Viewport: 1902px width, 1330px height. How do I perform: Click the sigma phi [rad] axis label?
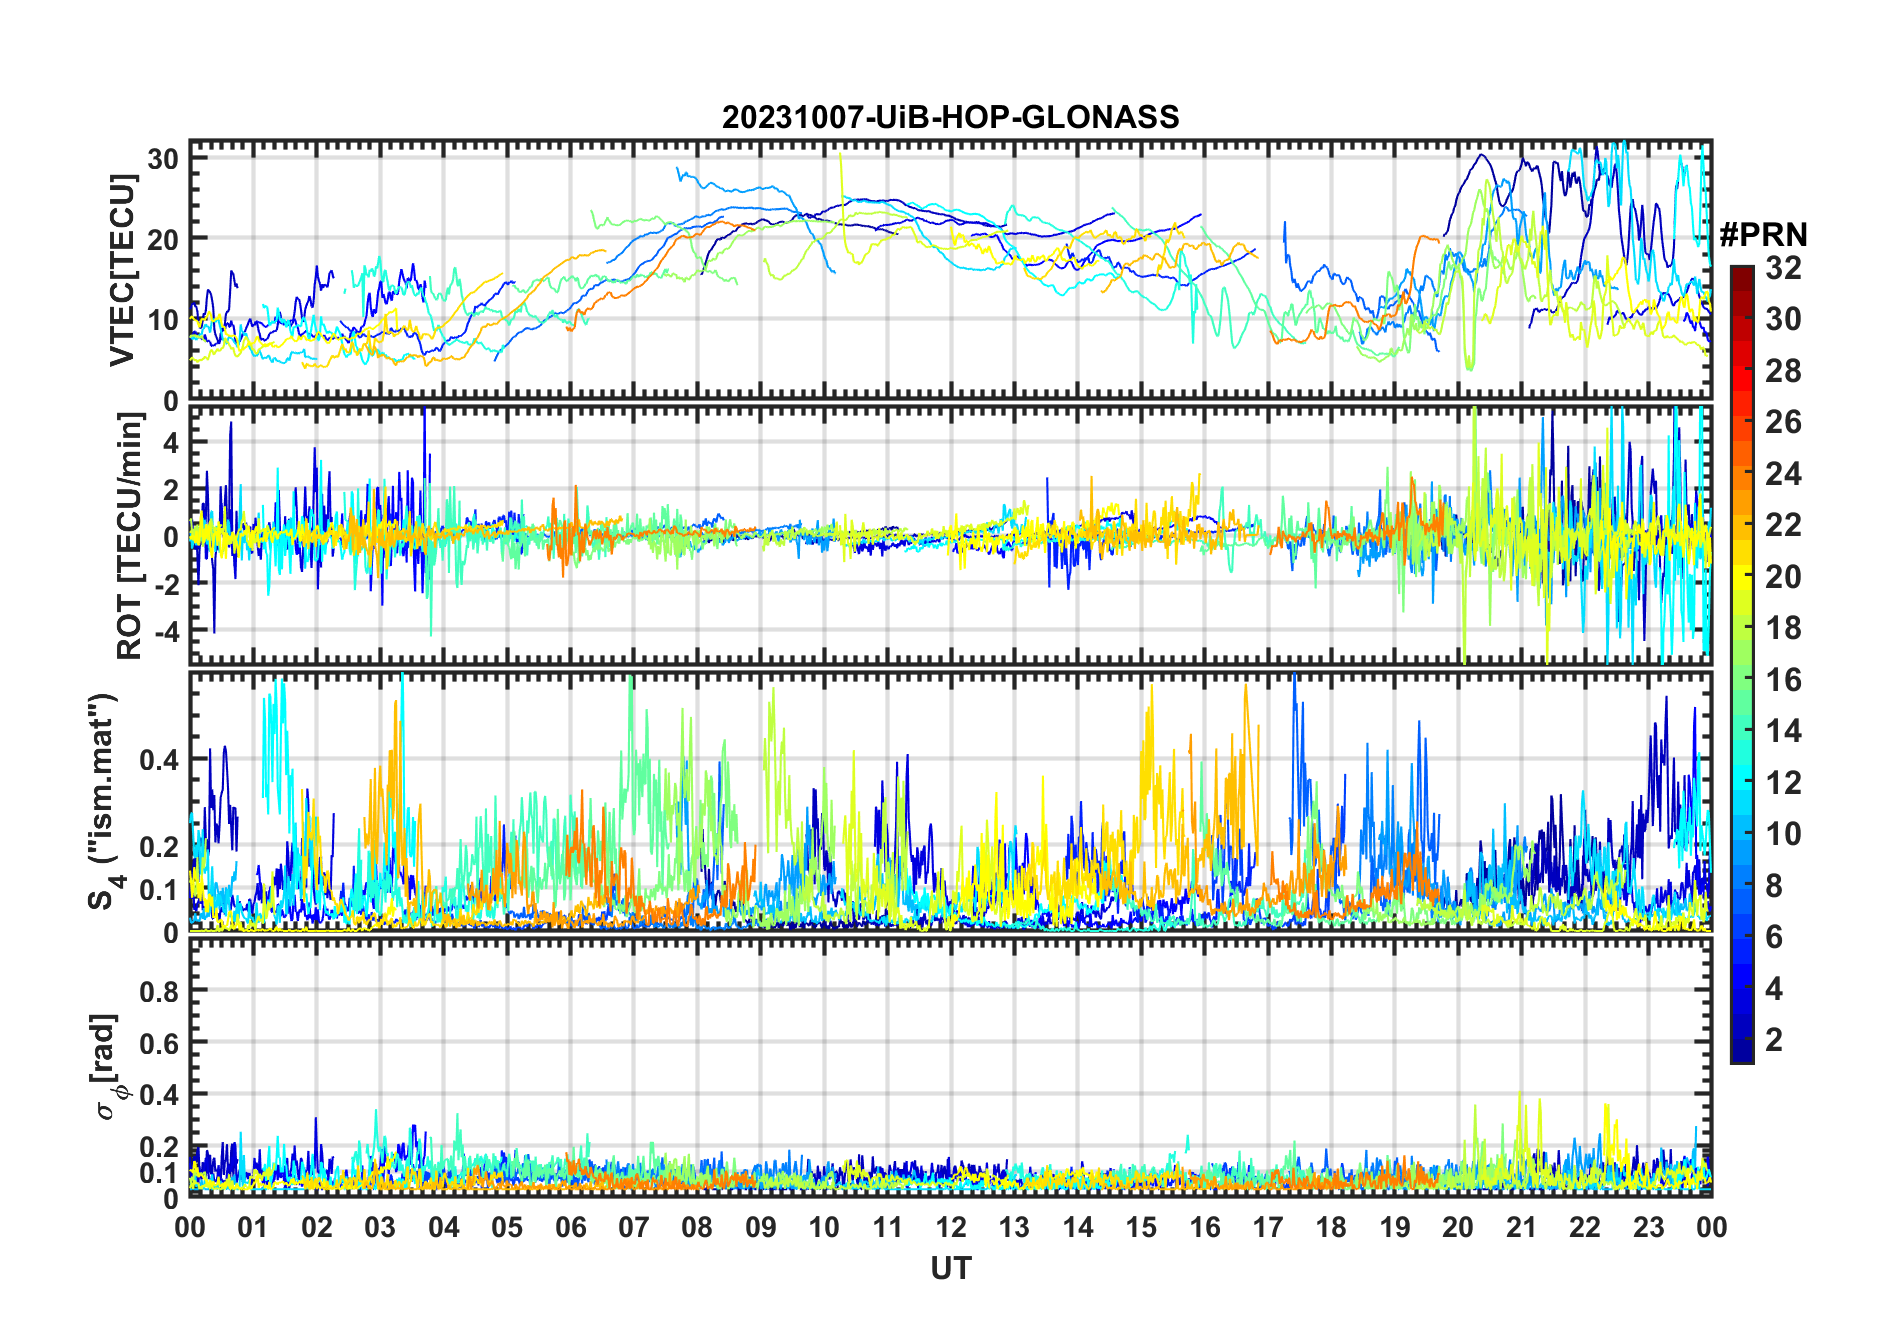point(110,1067)
